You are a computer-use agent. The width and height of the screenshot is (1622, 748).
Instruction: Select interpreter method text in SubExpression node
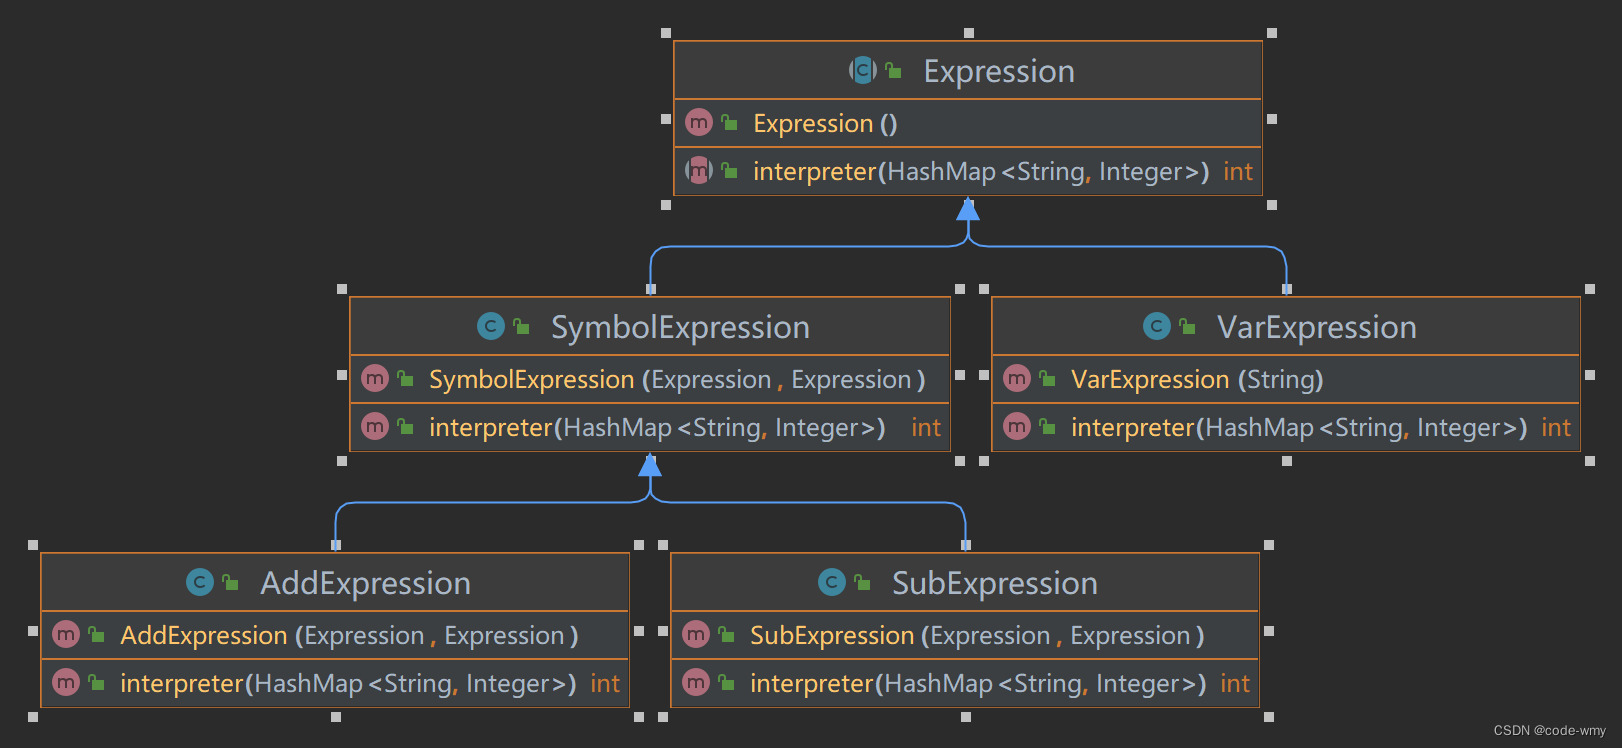point(978,684)
